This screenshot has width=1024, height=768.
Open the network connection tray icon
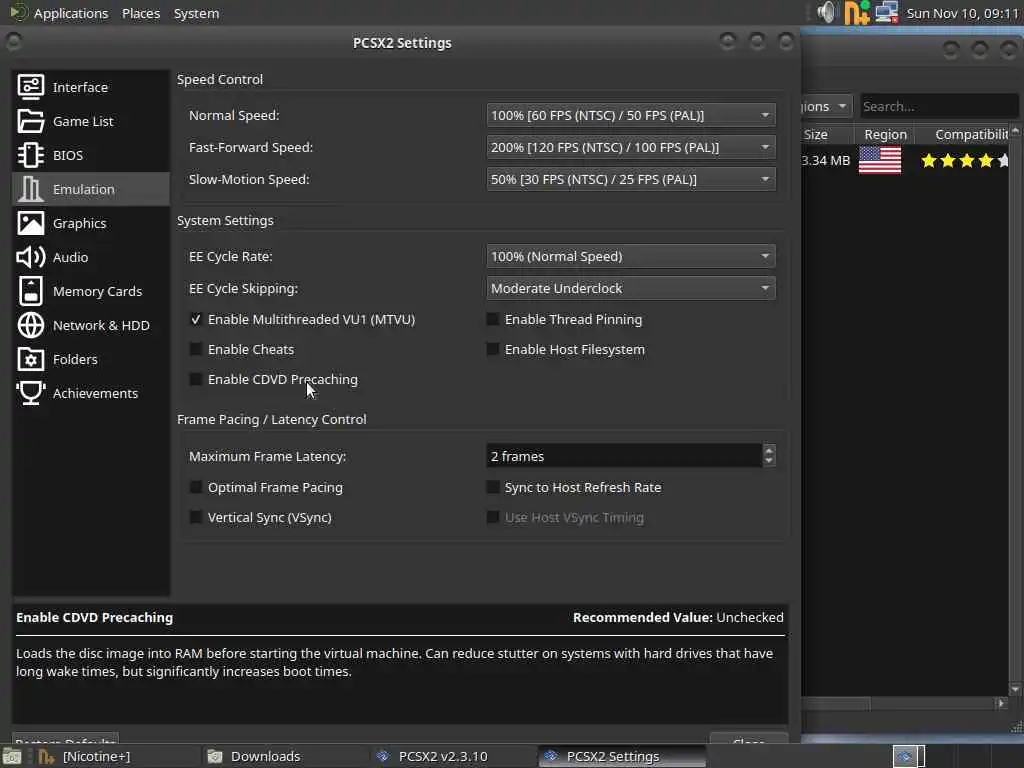887,12
